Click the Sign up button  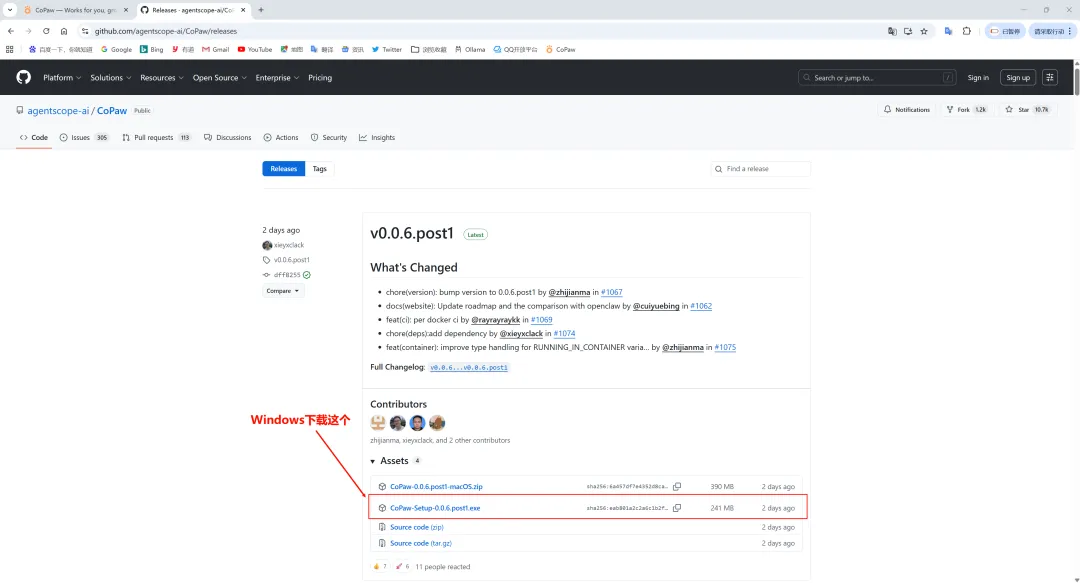point(1018,78)
